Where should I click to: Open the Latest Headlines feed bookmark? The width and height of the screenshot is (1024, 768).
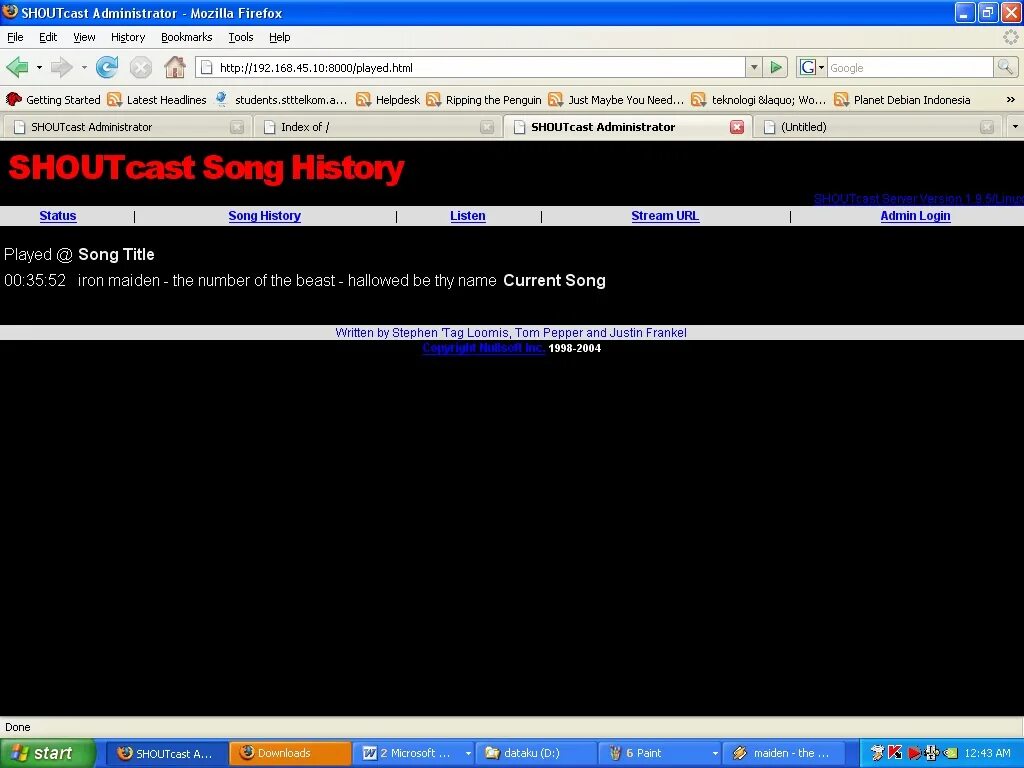click(157, 100)
